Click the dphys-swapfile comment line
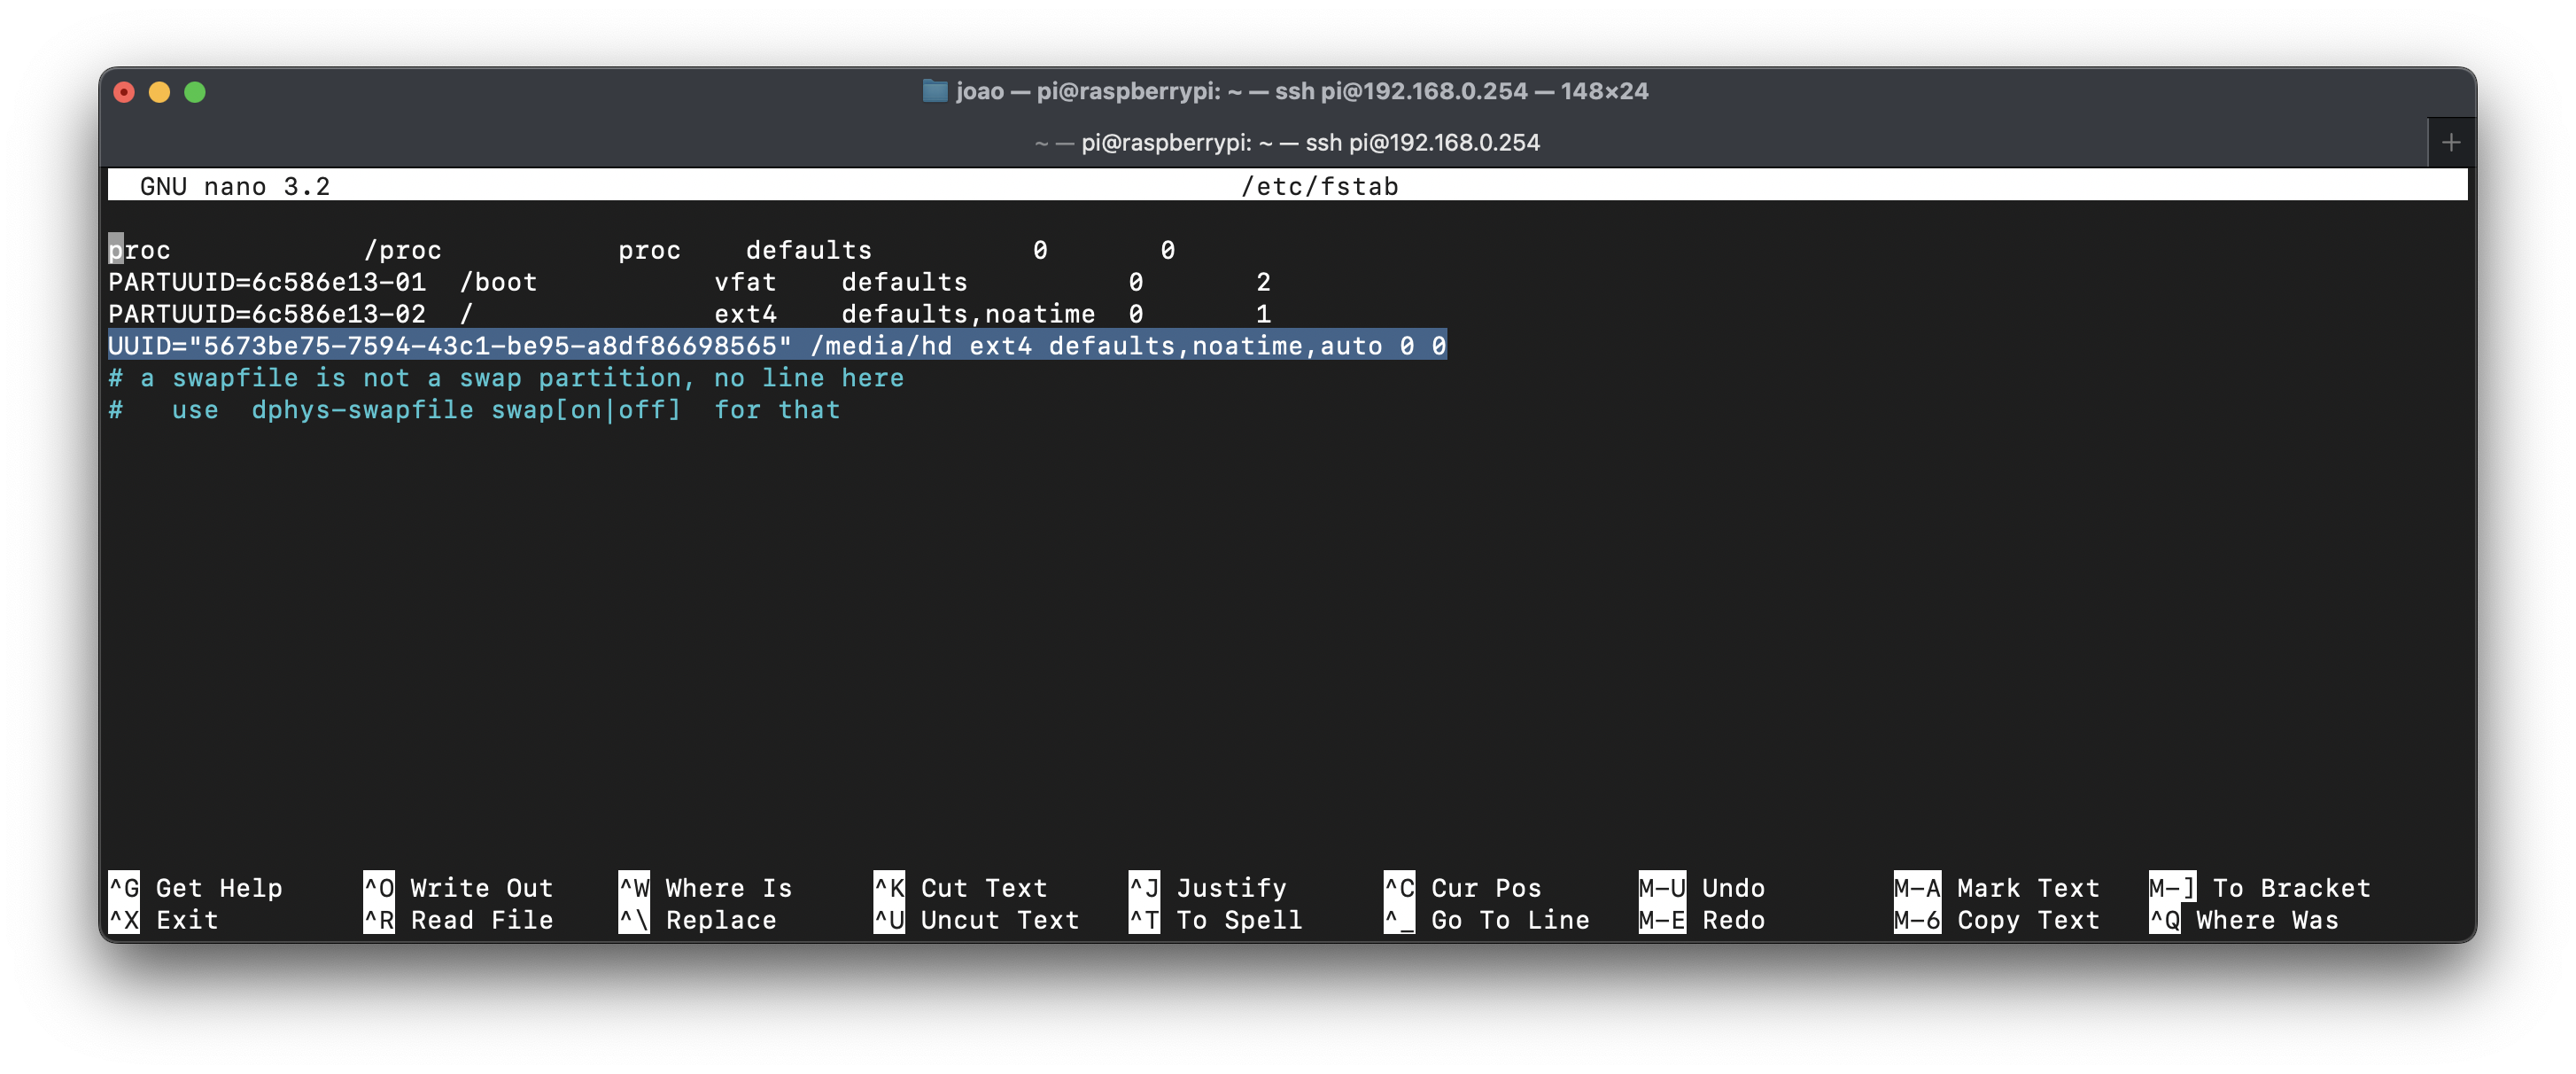2576x1074 pixels. [474, 410]
